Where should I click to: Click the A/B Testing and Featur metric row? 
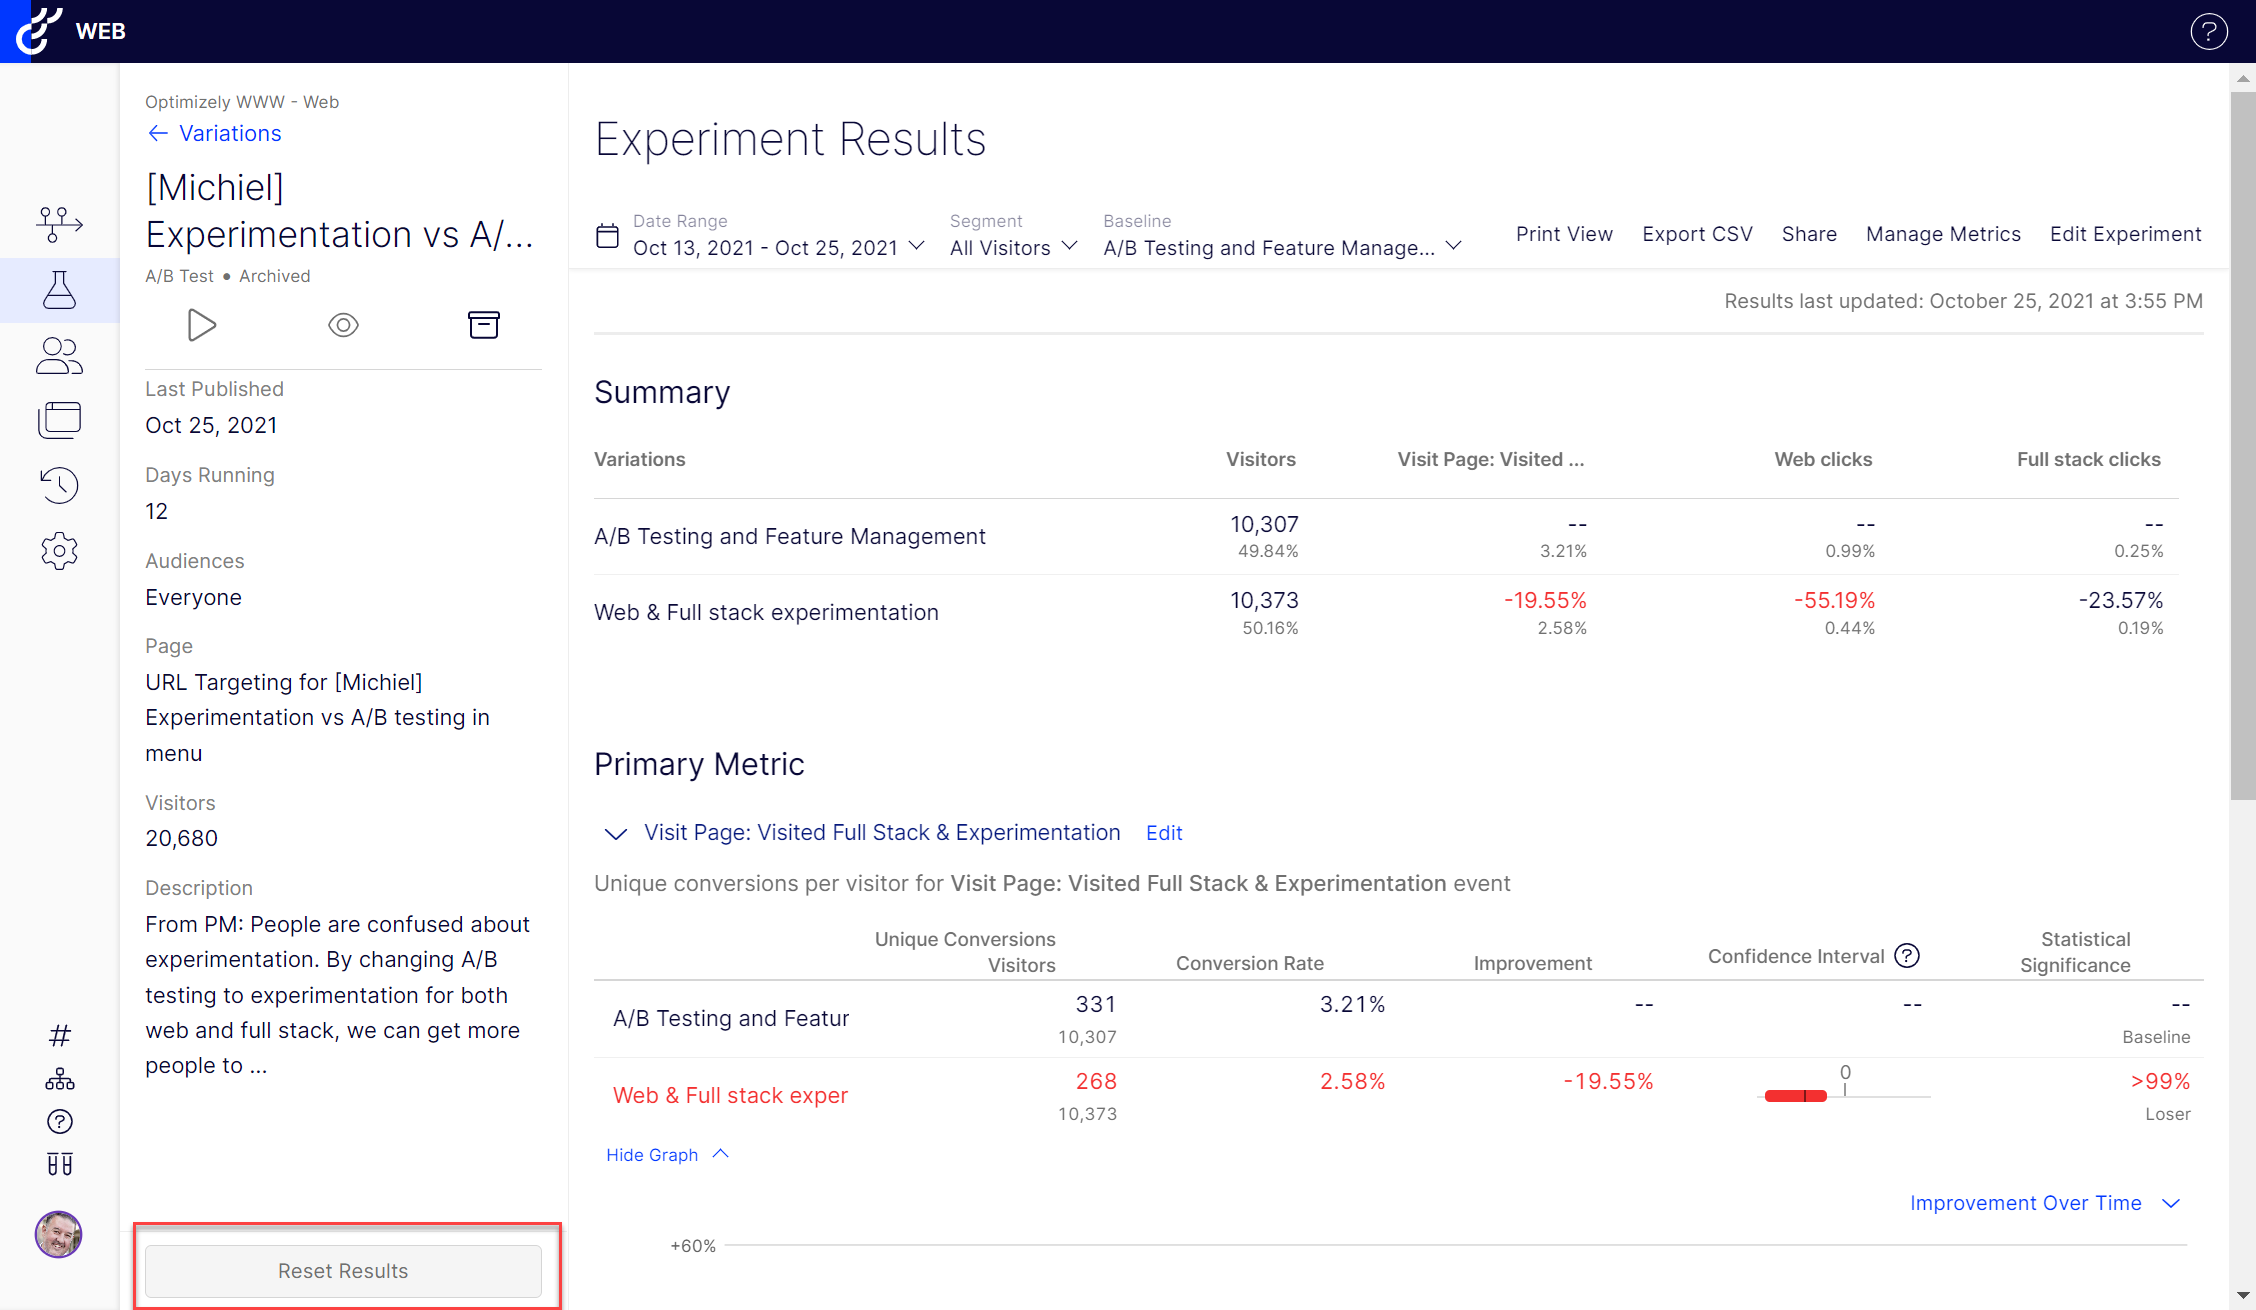pos(1398,1019)
